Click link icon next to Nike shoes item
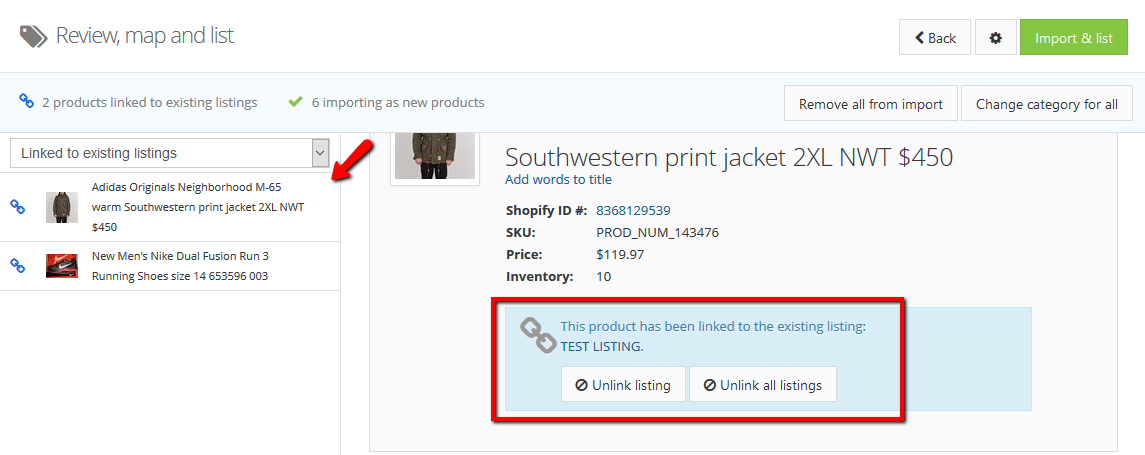 click(x=17, y=265)
